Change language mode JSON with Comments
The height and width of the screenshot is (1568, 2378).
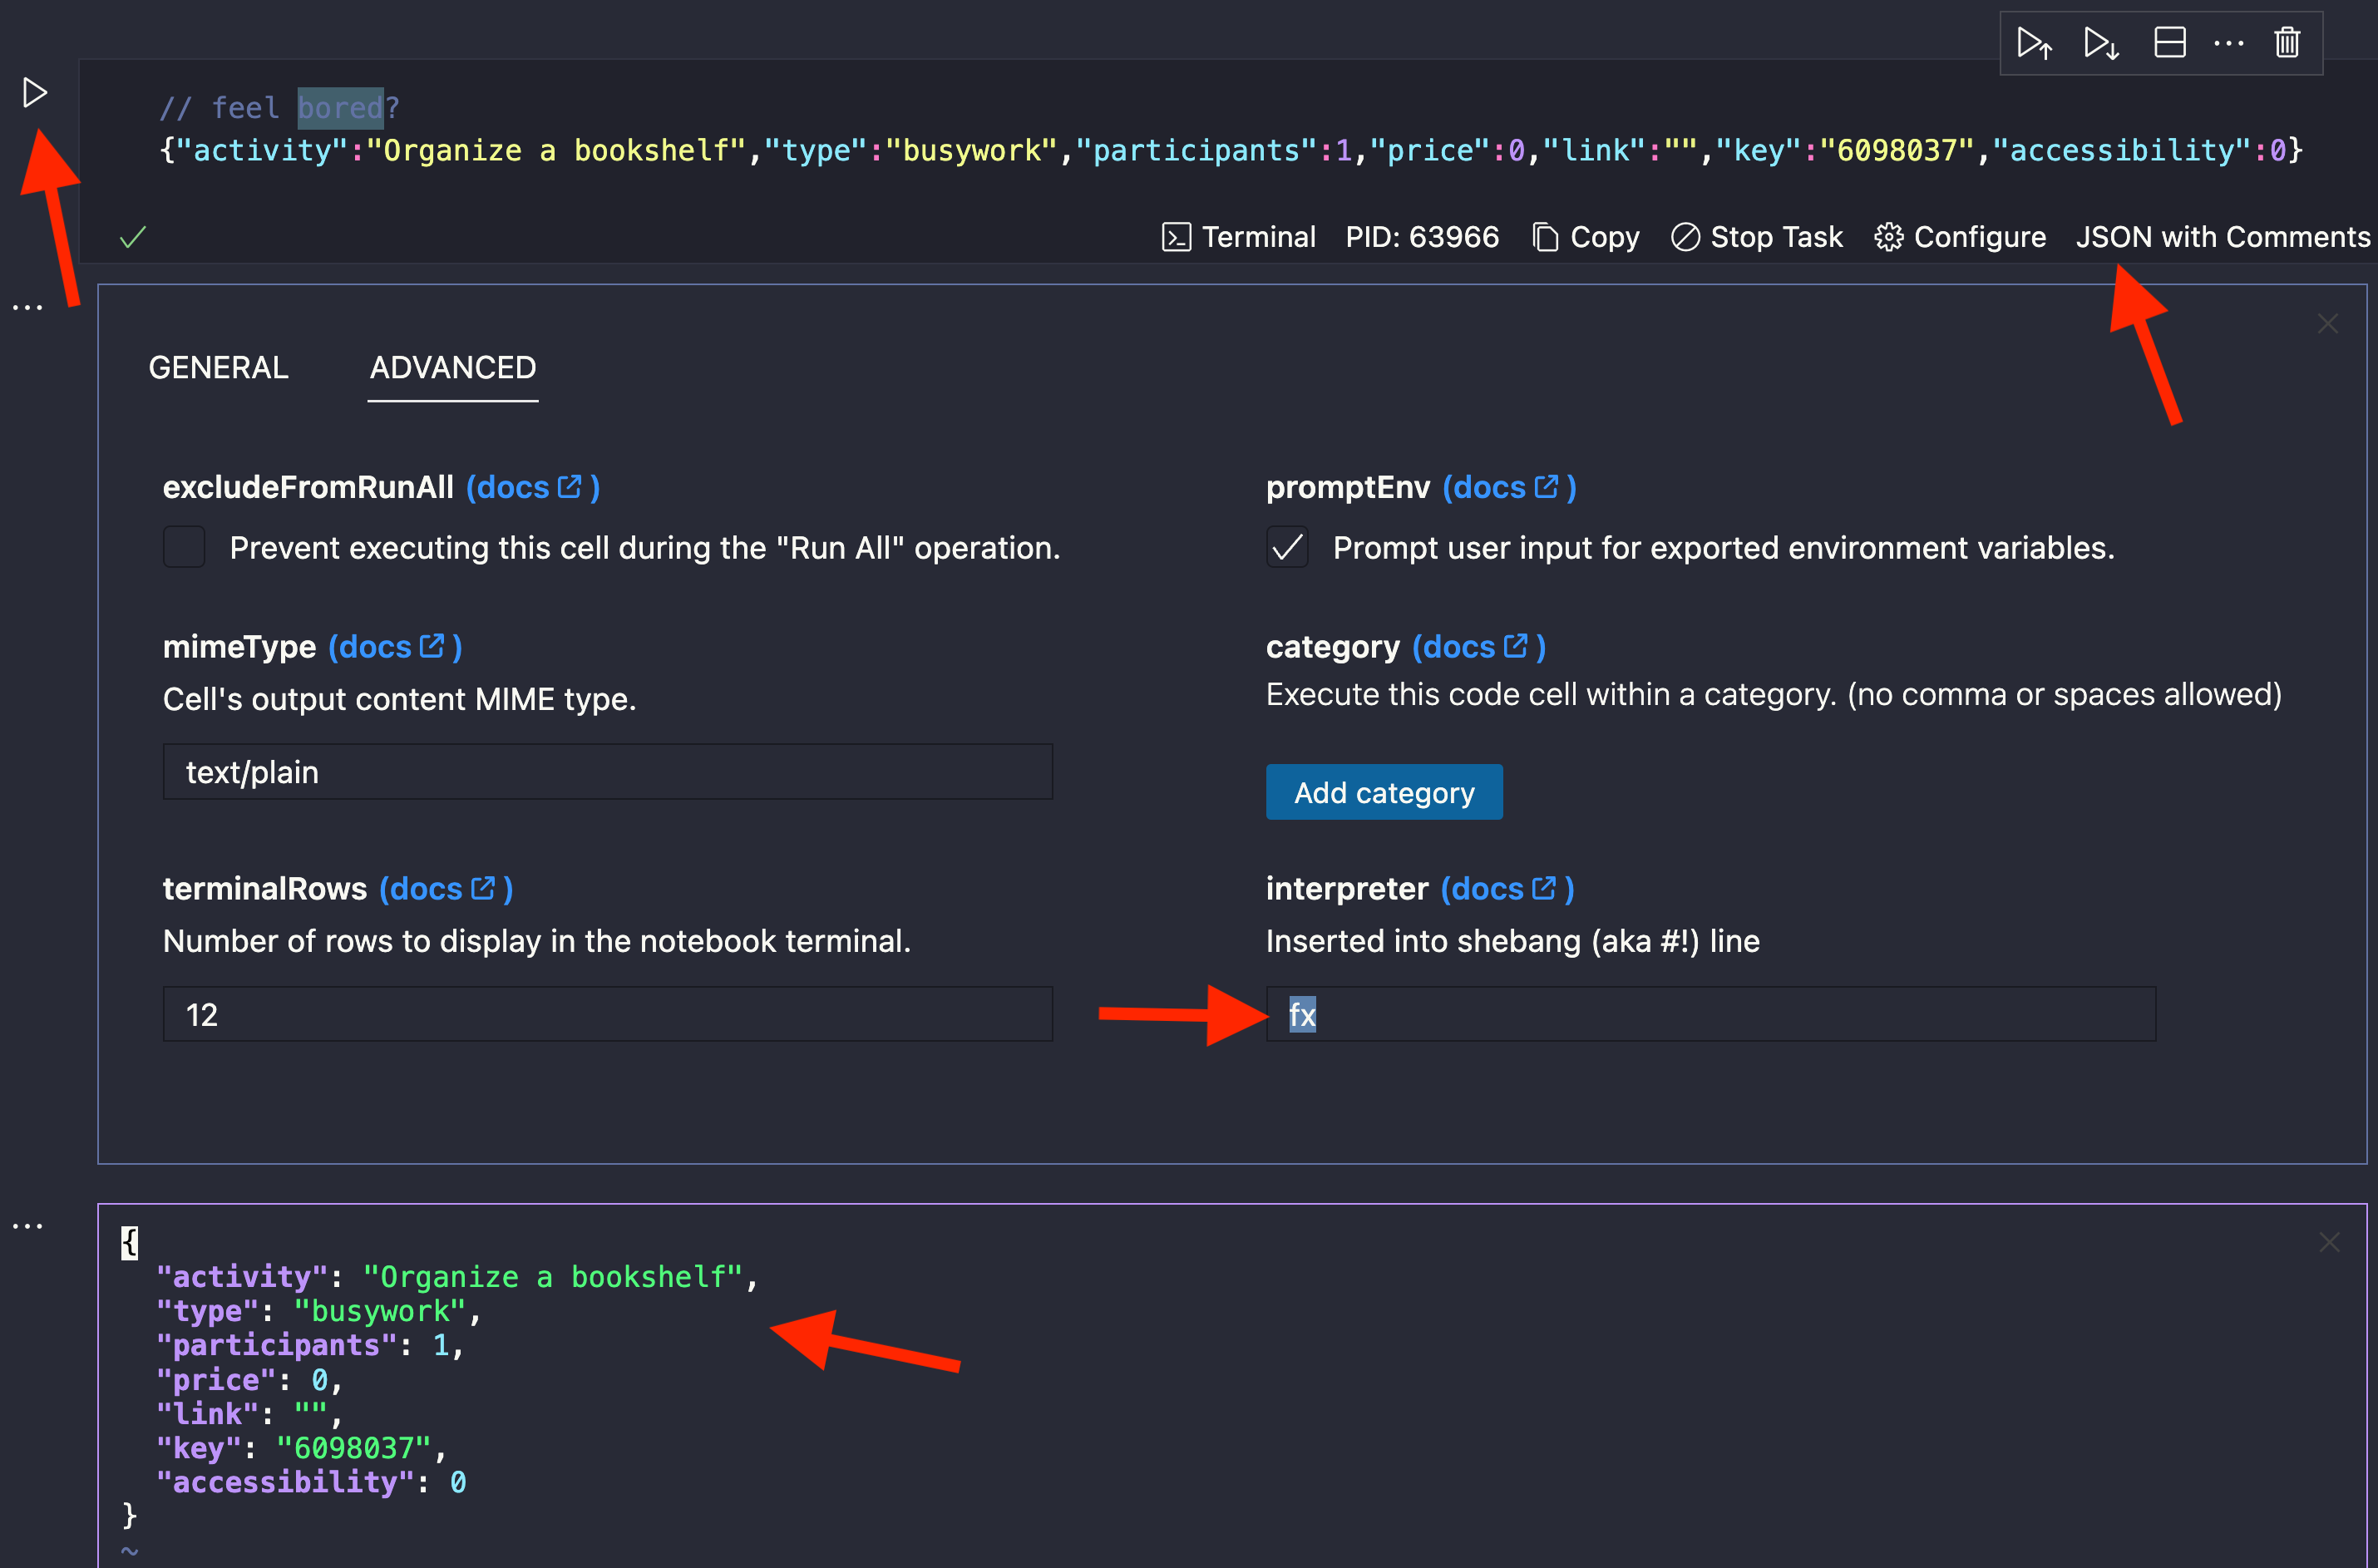pos(2223,237)
